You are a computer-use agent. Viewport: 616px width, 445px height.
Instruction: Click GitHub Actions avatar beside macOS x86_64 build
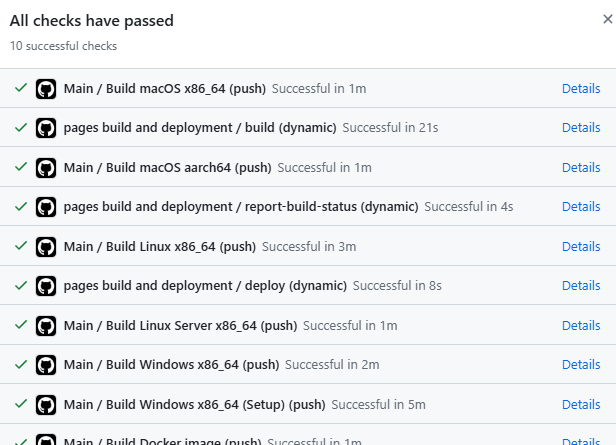(x=46, y=89)
